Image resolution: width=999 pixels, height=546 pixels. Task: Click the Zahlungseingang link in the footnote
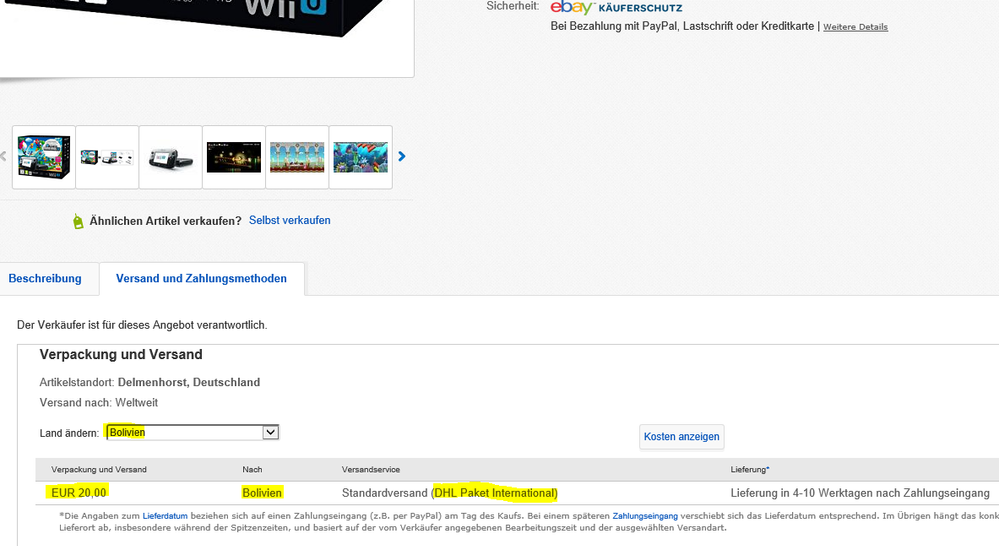(645, 516)
